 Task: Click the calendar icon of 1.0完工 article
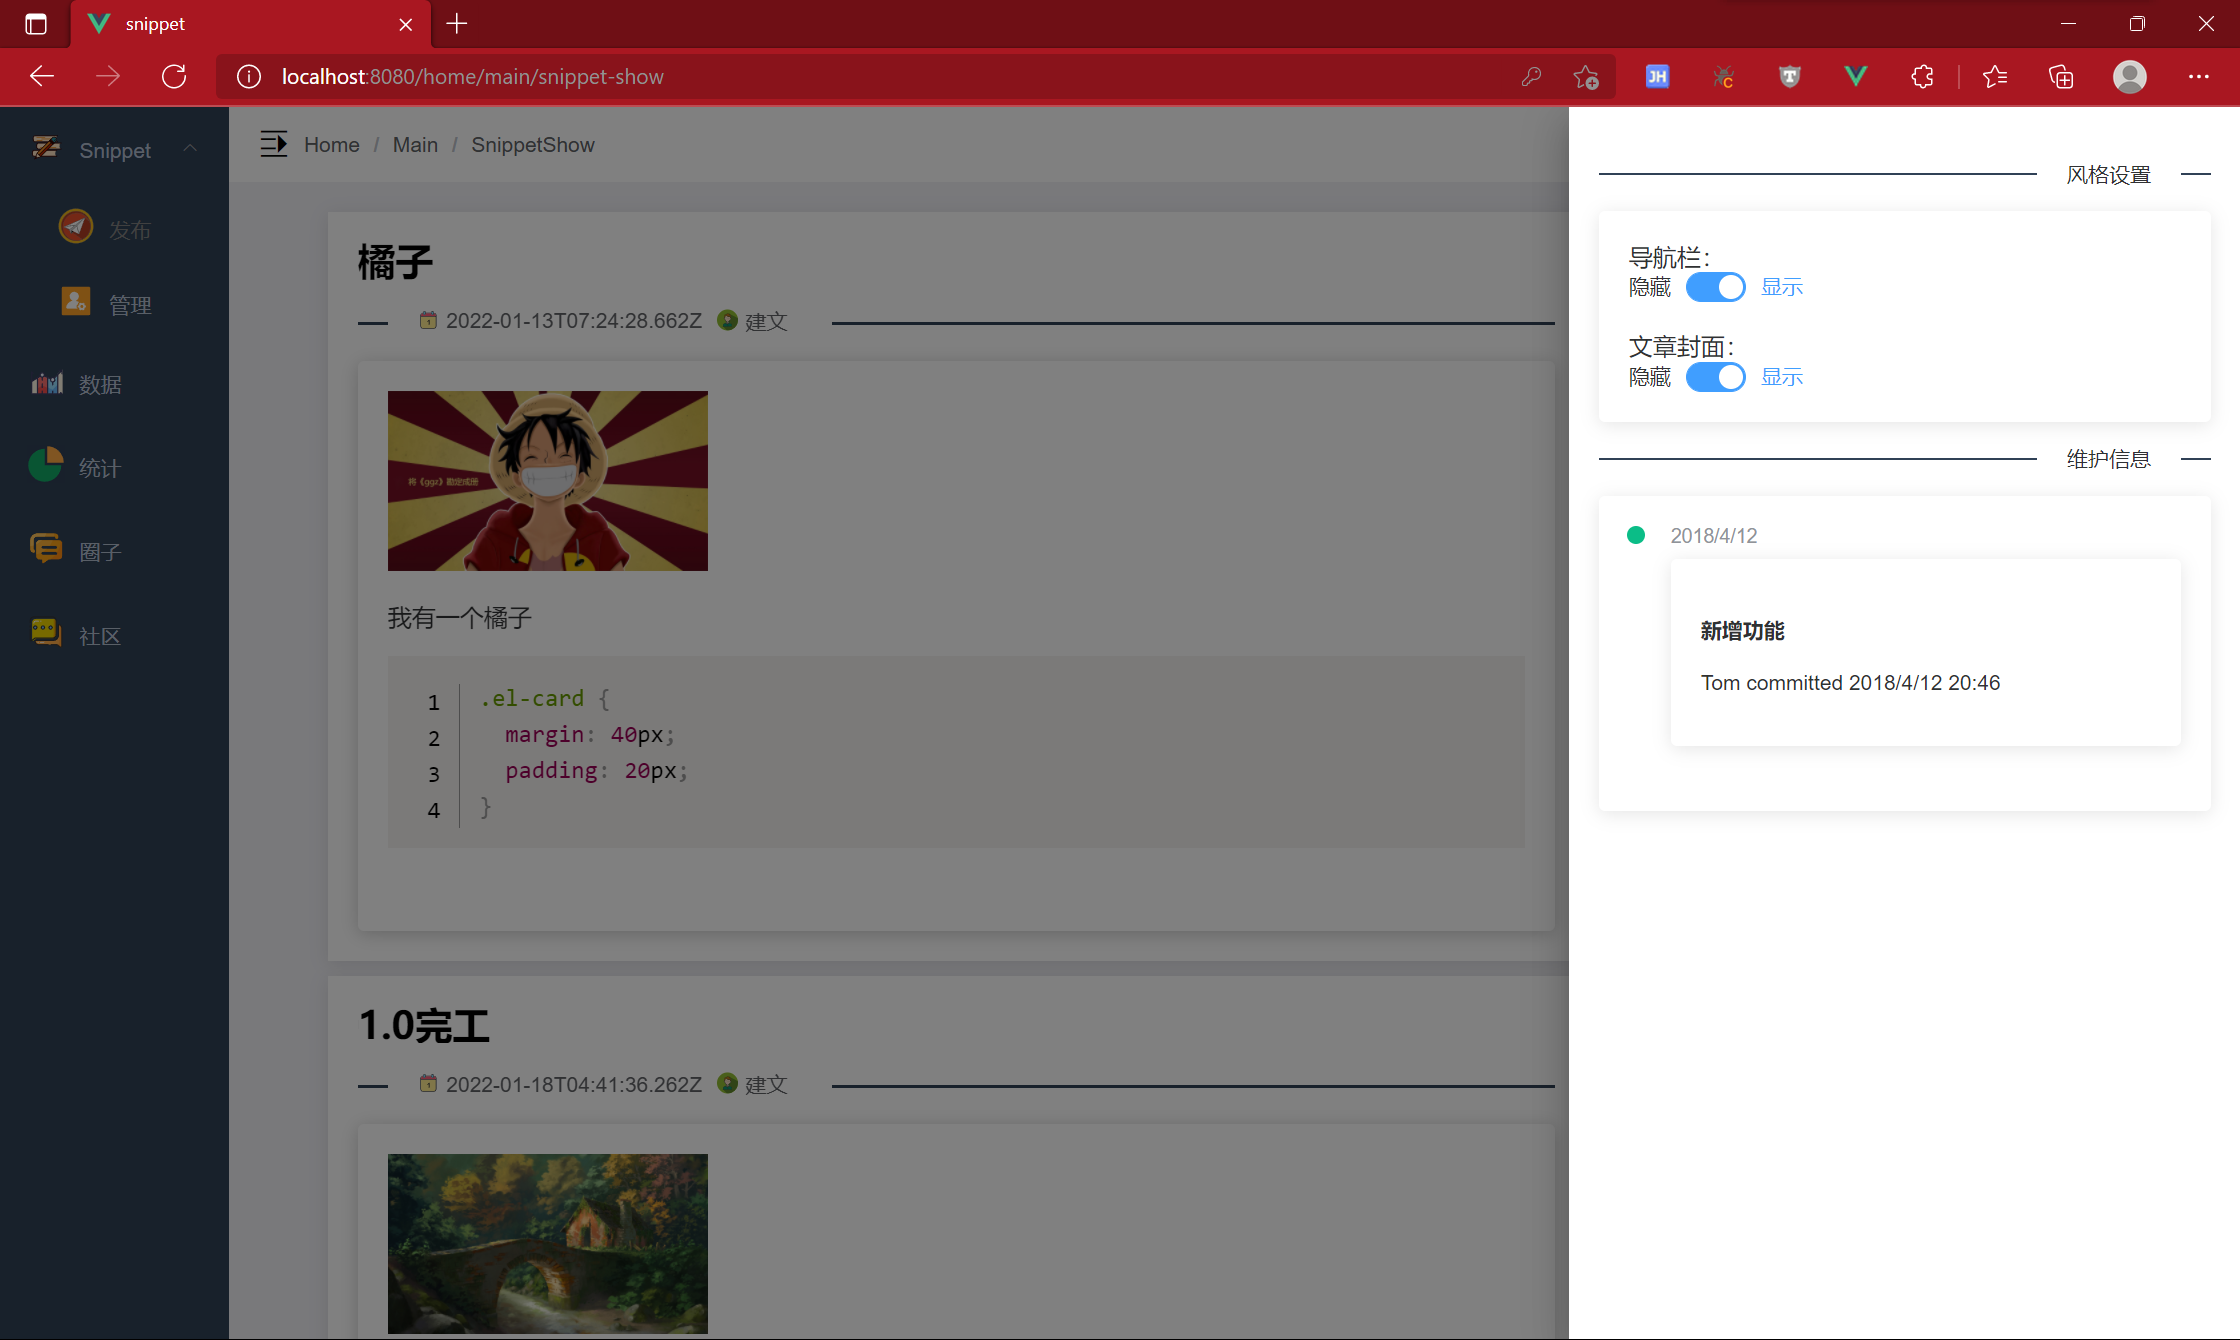pyautogui.click(x=428, y=1083)
